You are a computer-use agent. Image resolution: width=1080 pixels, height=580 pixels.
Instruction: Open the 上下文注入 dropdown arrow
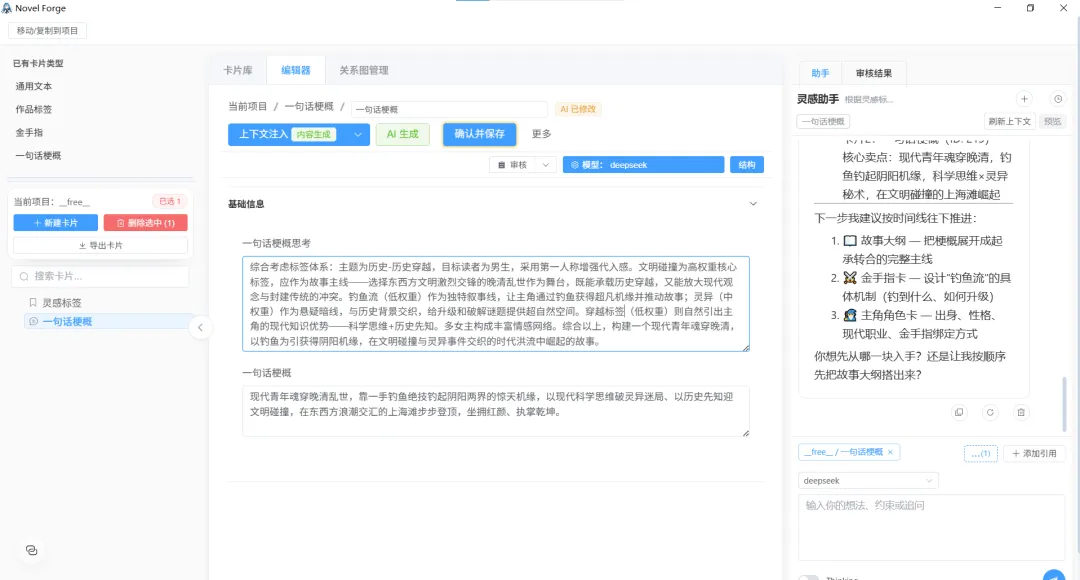[x=357, y=134]
